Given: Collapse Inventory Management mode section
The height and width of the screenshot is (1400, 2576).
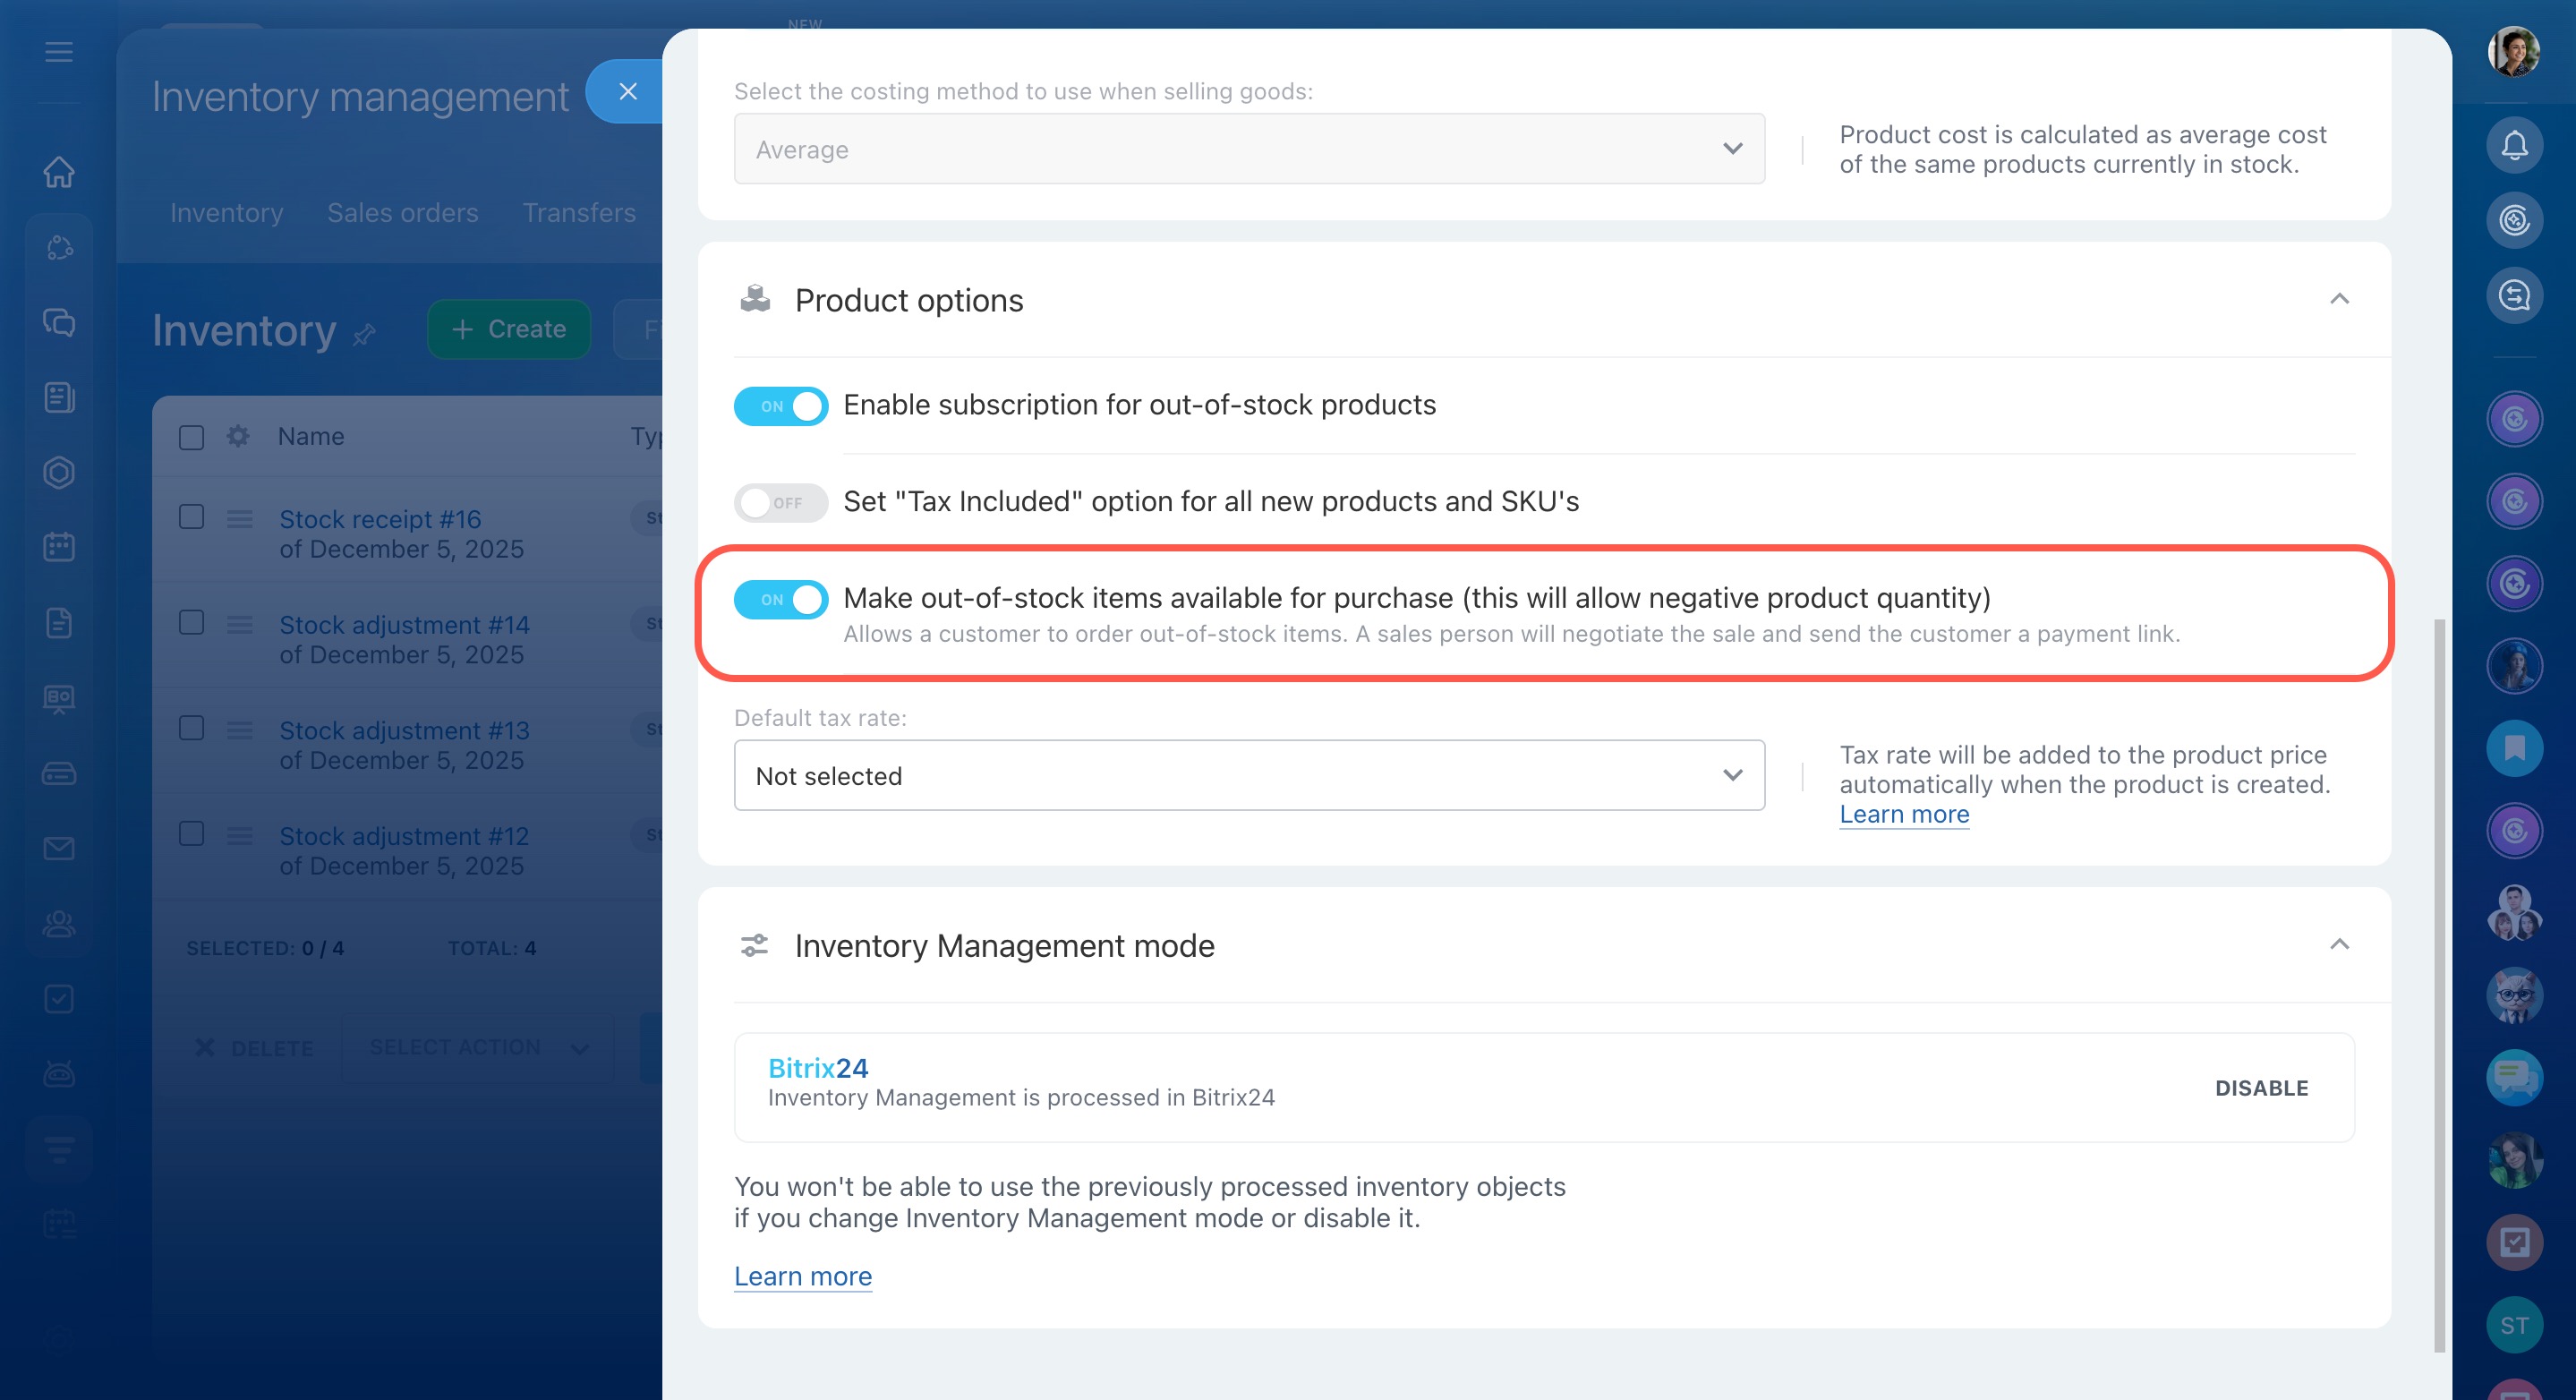Looking at the screenshot, I should [2338, 945].
